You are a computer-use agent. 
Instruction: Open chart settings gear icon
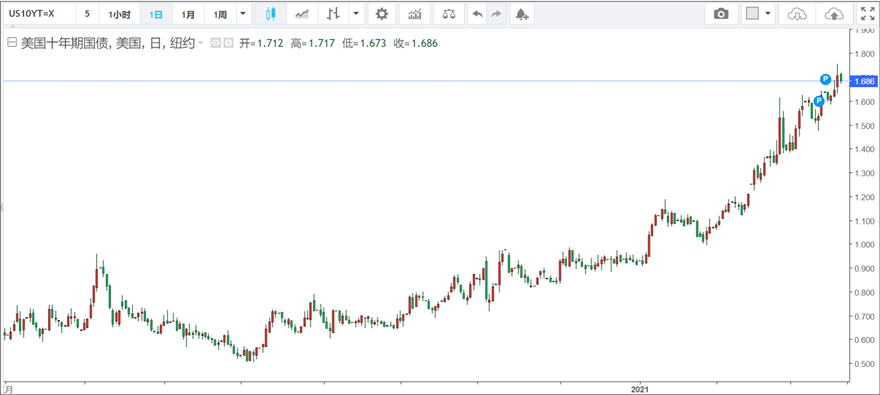coord(382,14)
